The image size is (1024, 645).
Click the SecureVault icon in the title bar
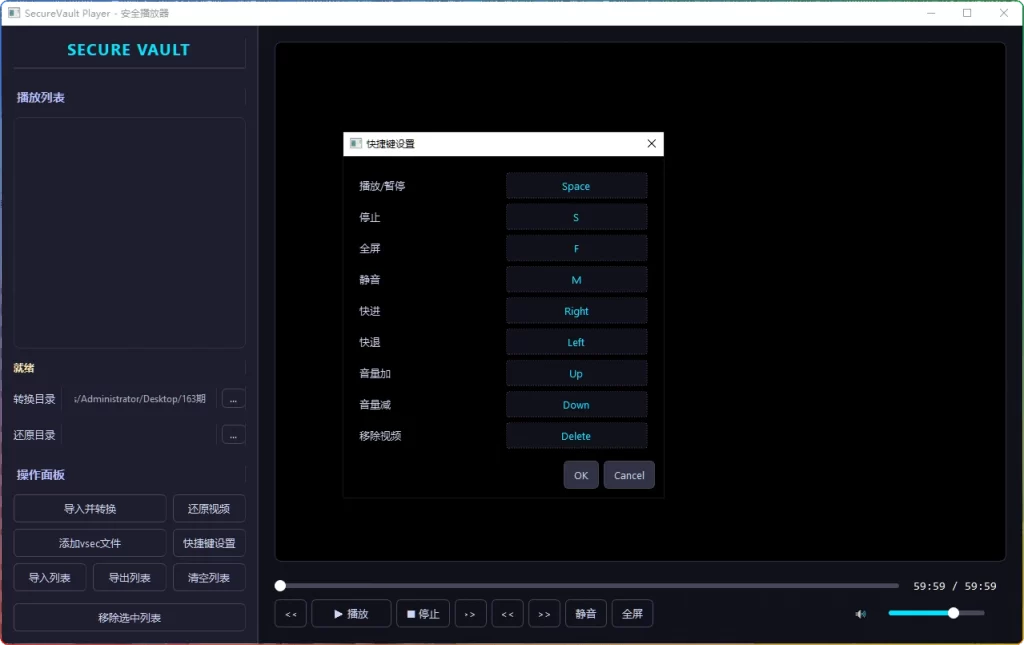(x=12, y=13)
